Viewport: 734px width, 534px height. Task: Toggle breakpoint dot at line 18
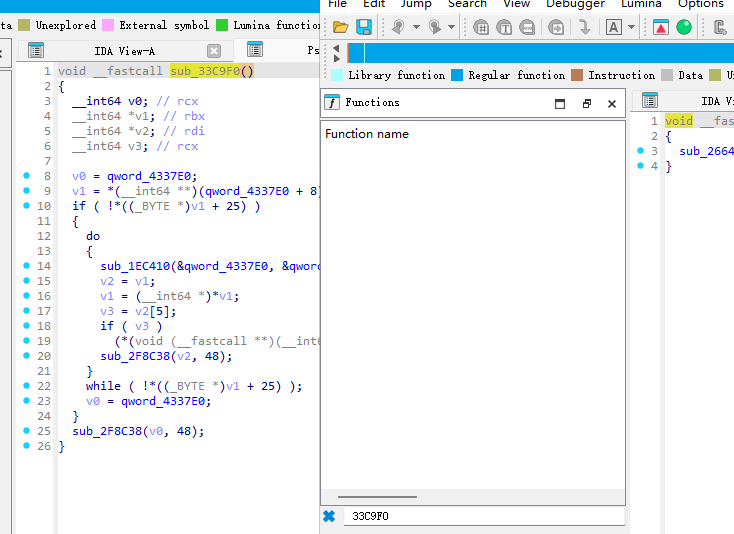(x=27, y=325)
